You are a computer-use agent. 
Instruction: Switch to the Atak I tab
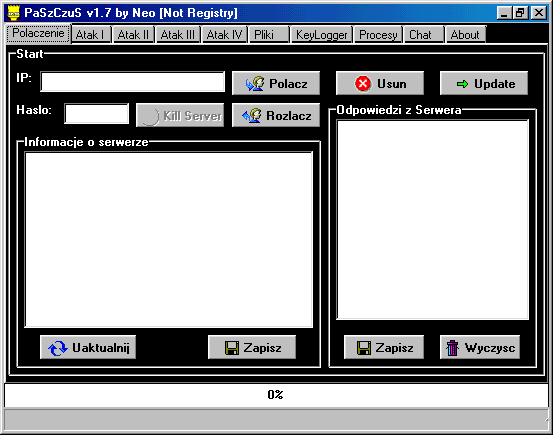point(91,35)
